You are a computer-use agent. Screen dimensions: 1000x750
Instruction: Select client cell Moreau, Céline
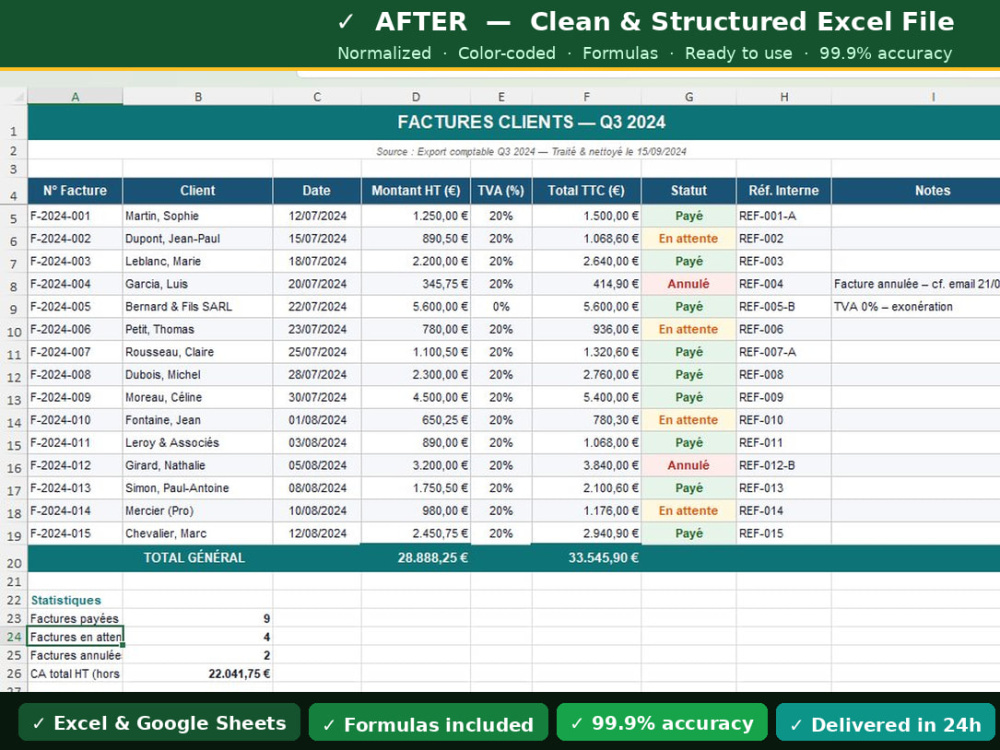(198, 397)
